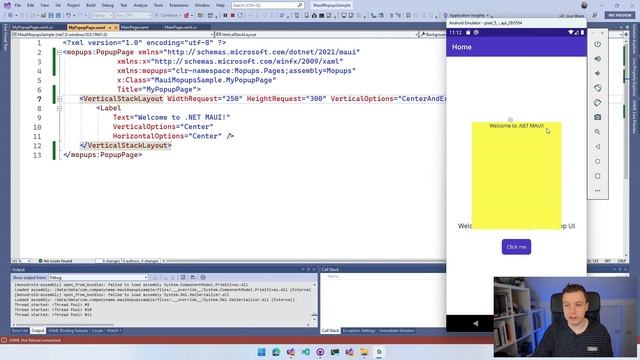Click the red Stop debugging icon
This screenshot has width=640, height=360.
pos(233,16)
